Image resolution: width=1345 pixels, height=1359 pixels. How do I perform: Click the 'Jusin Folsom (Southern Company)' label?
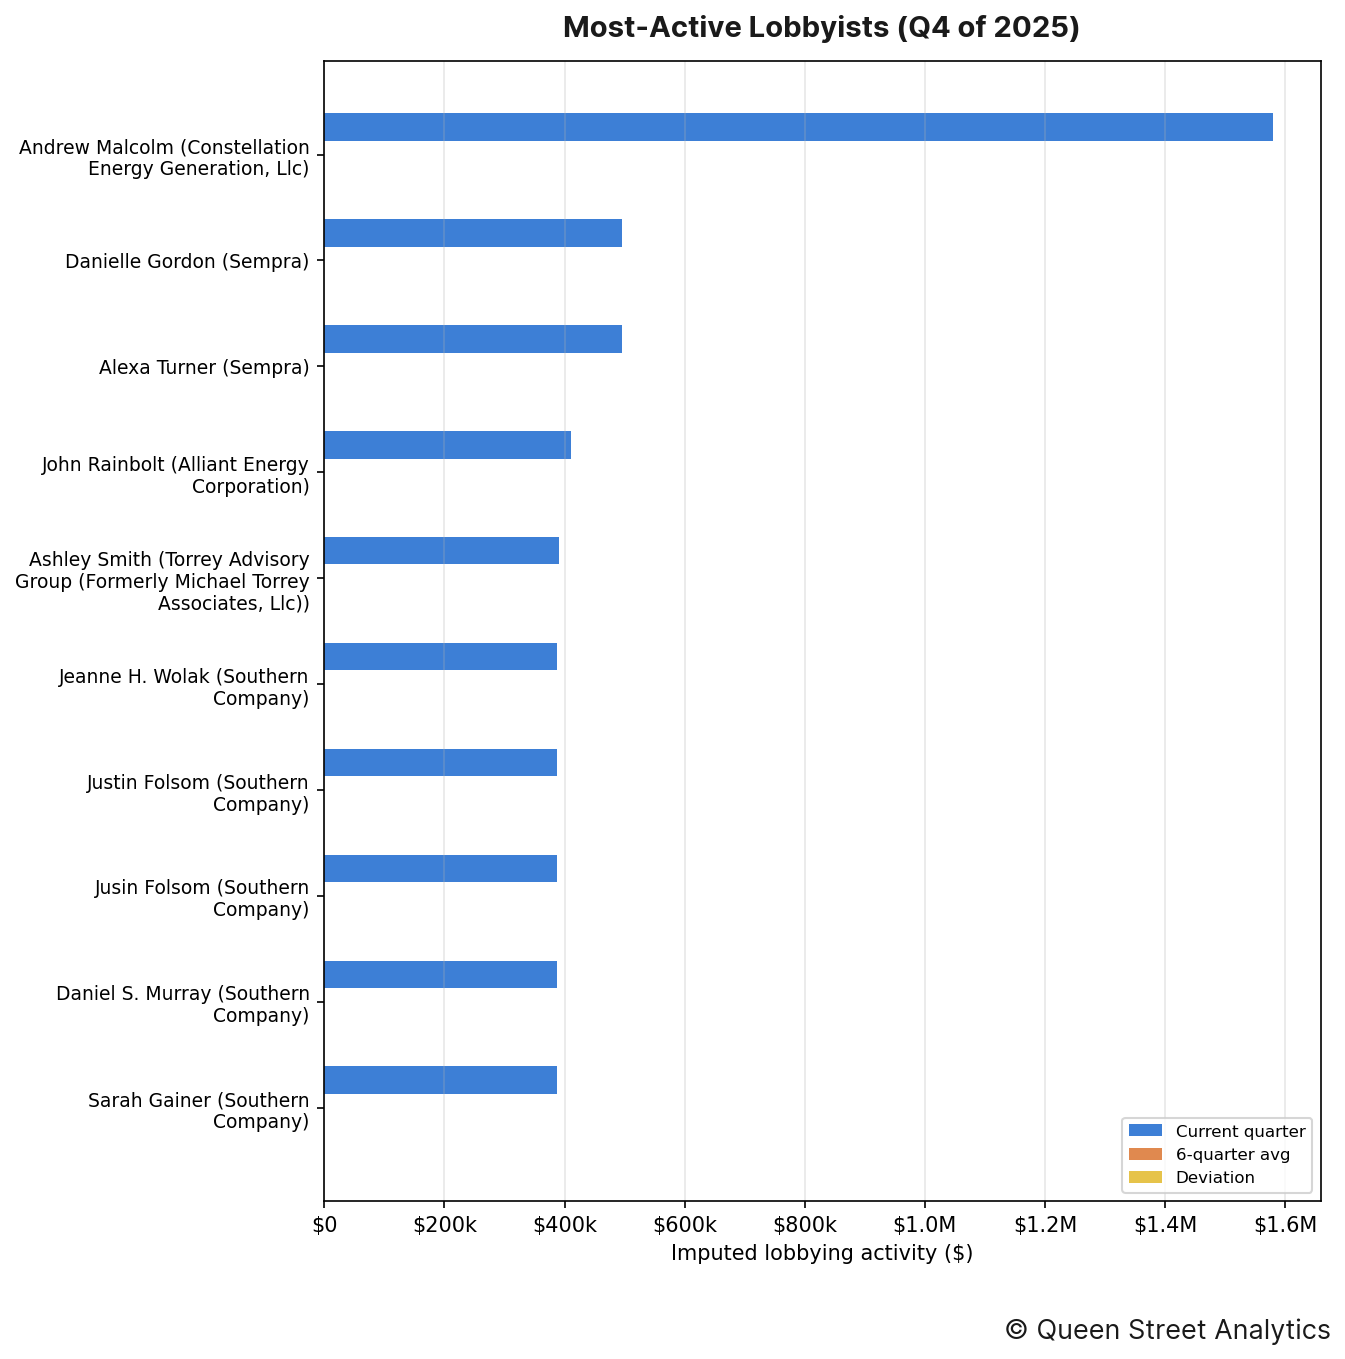[x=202, y=898]
